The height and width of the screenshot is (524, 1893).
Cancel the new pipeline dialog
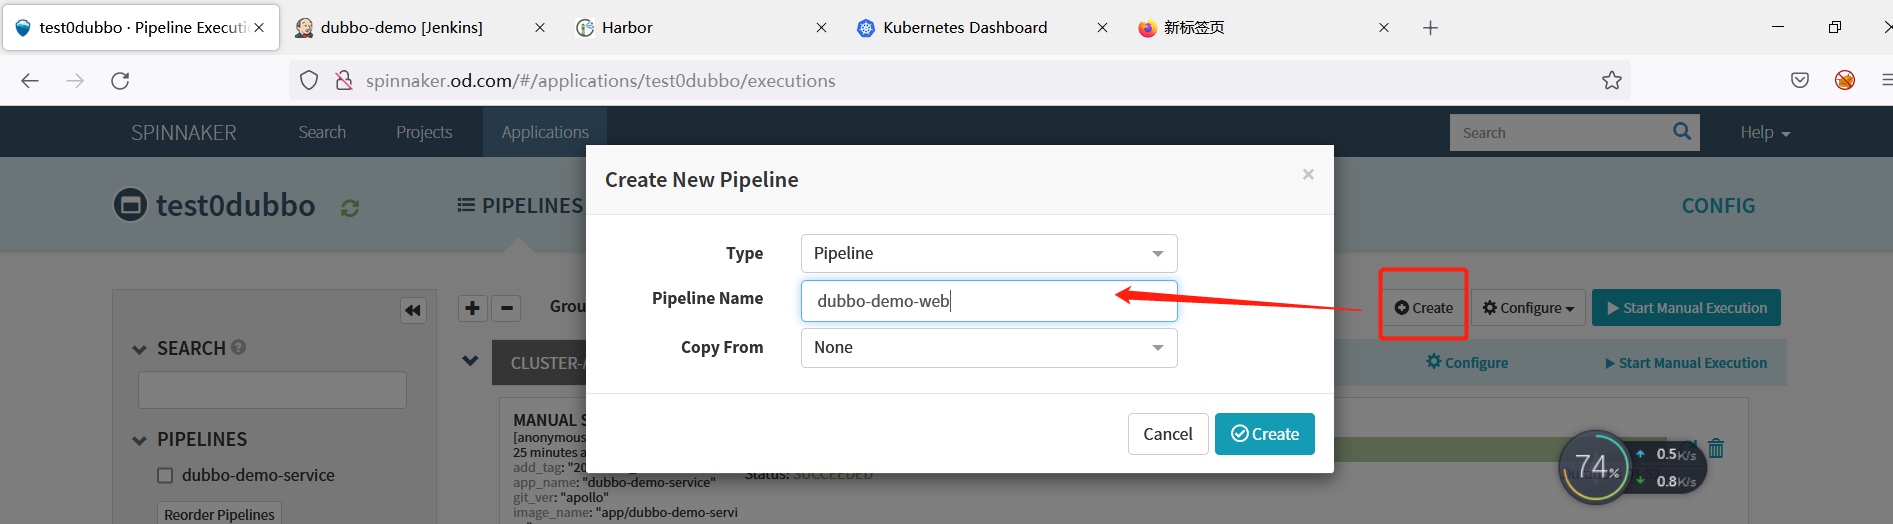[1167, 434]
